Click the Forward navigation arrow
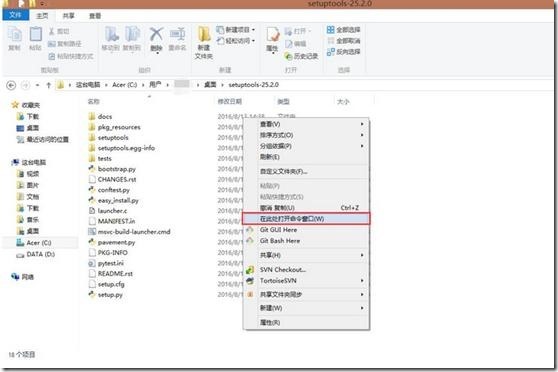558x372 pixels. click(25, 85)
